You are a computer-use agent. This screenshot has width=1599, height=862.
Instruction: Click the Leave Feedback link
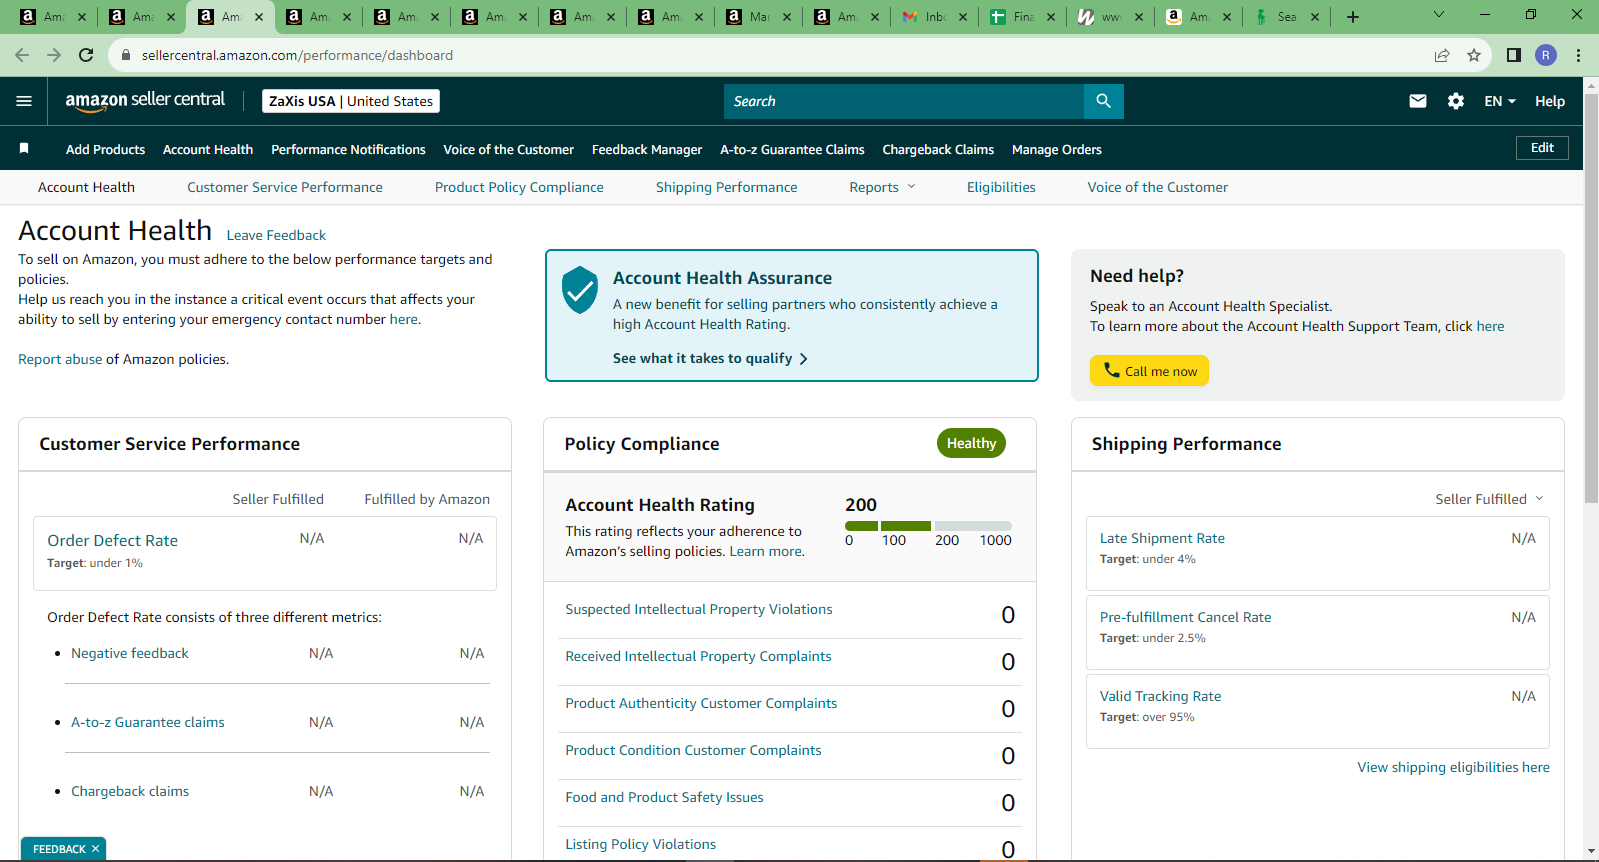[276, 235]
